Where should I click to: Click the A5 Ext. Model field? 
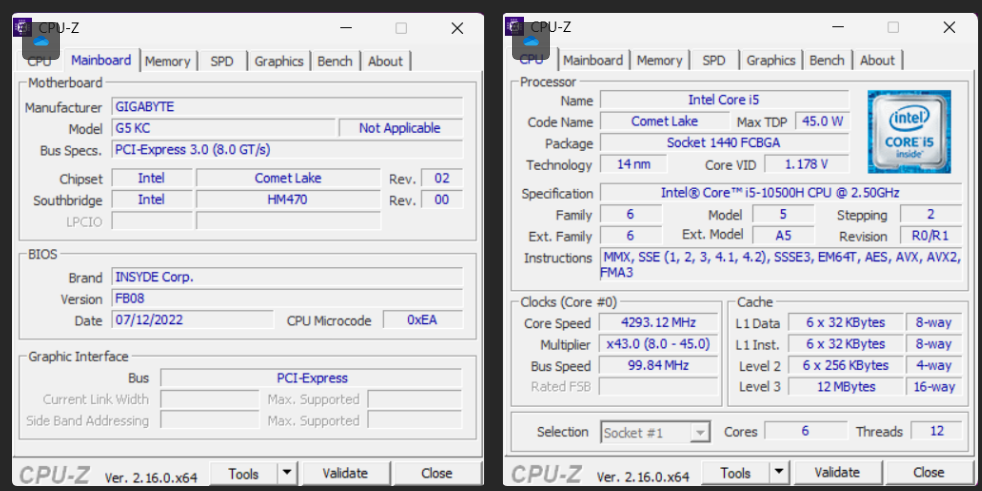pyautogui.click(x=783, y=235)
